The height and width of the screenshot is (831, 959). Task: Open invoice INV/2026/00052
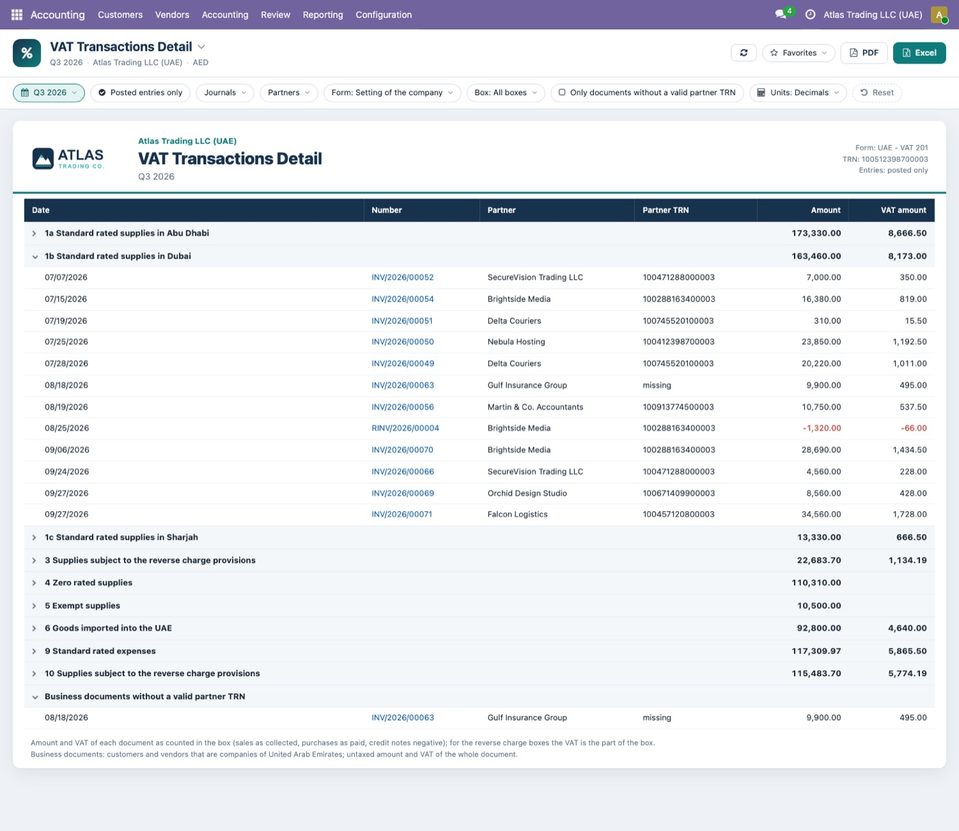pyautogui.click(x=402, y=277)
